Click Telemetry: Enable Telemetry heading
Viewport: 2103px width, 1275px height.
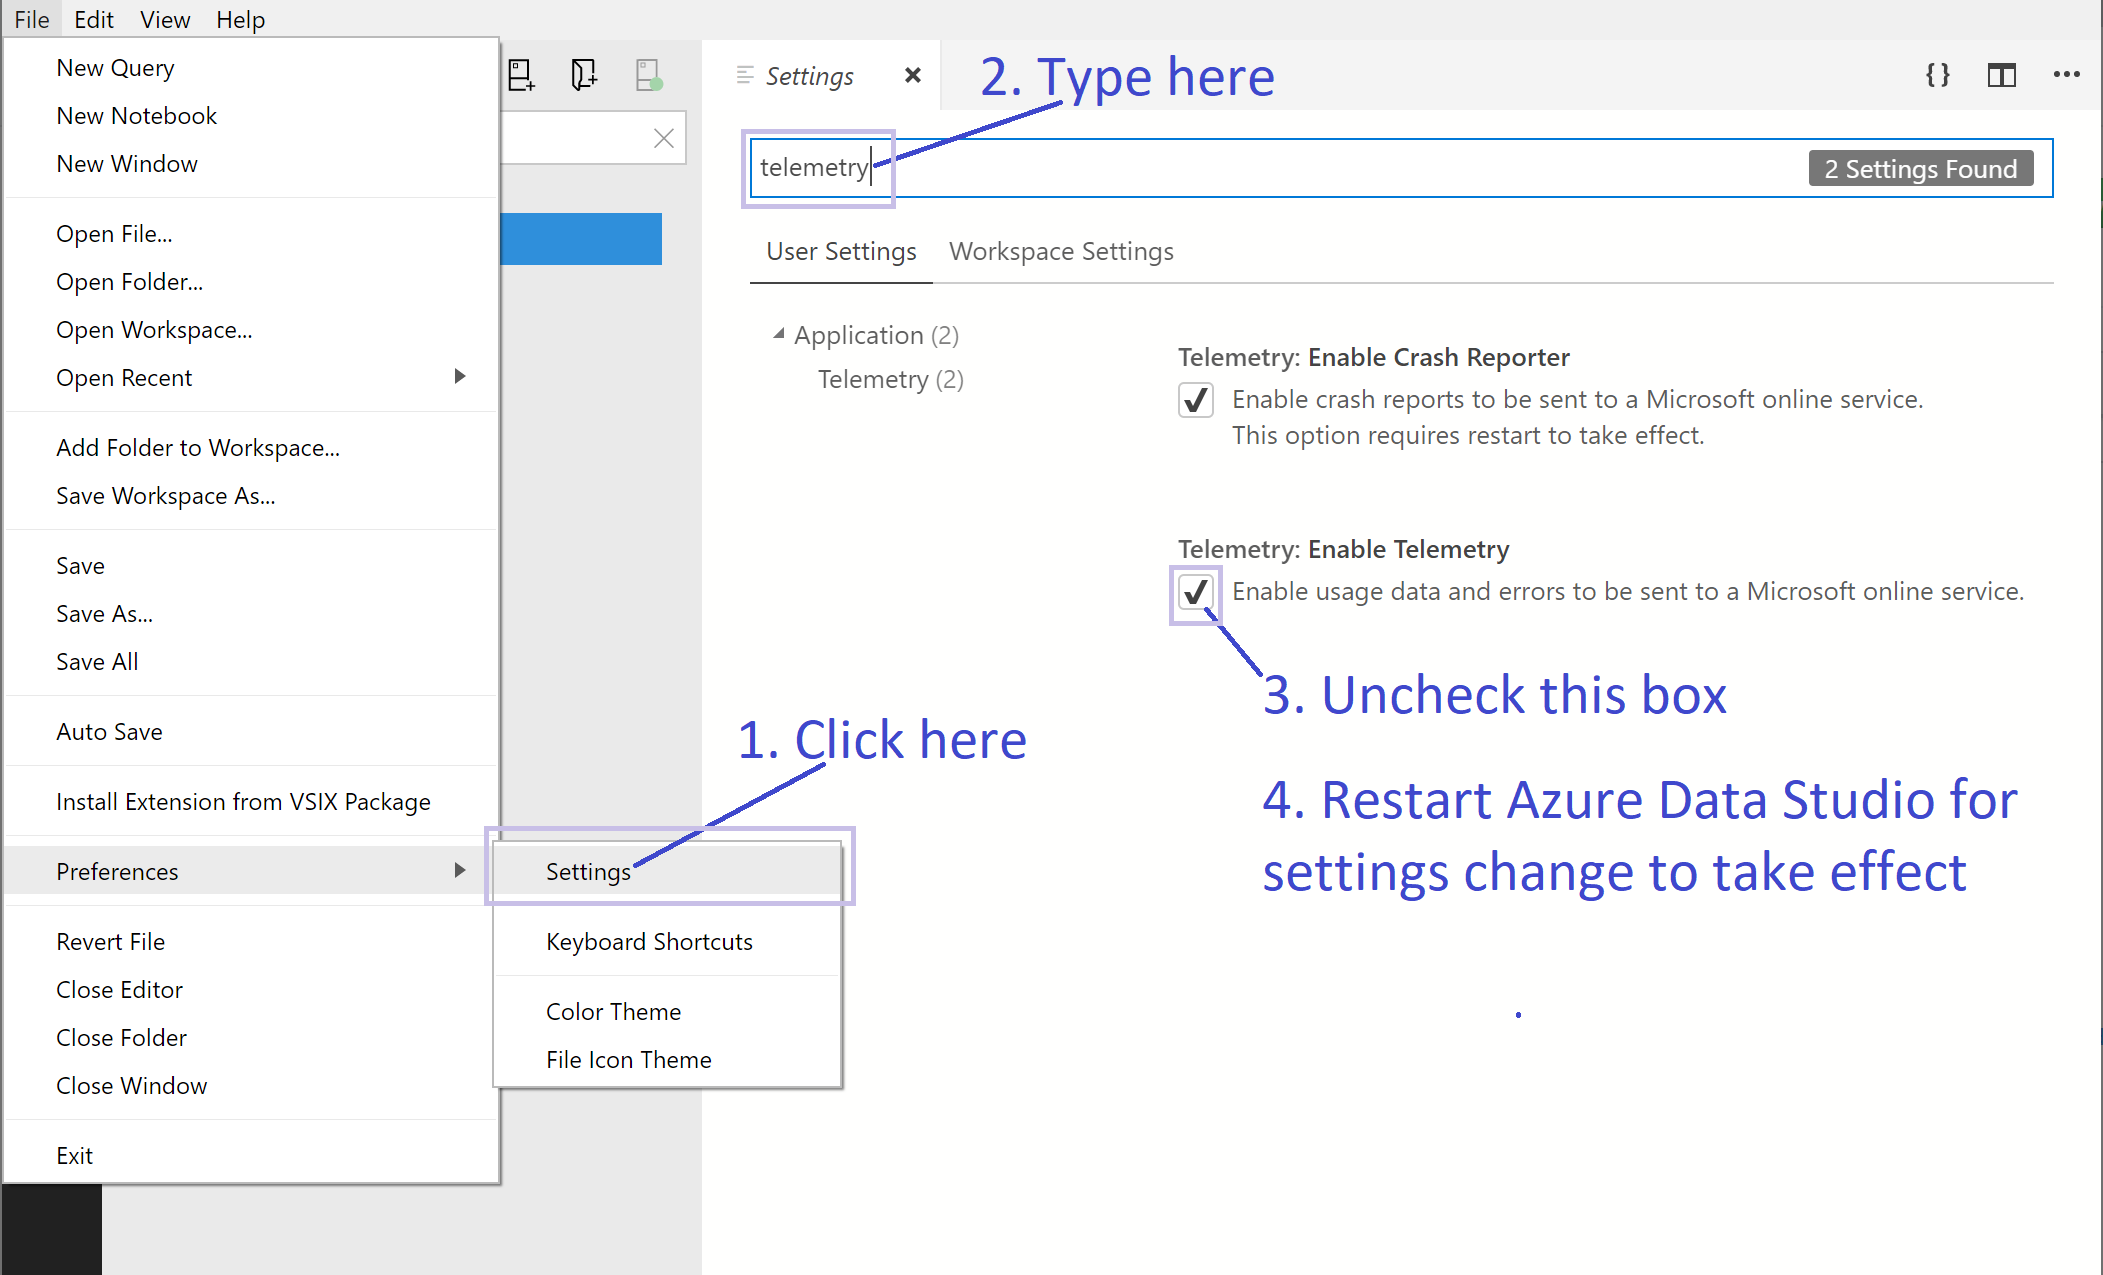1344,550
